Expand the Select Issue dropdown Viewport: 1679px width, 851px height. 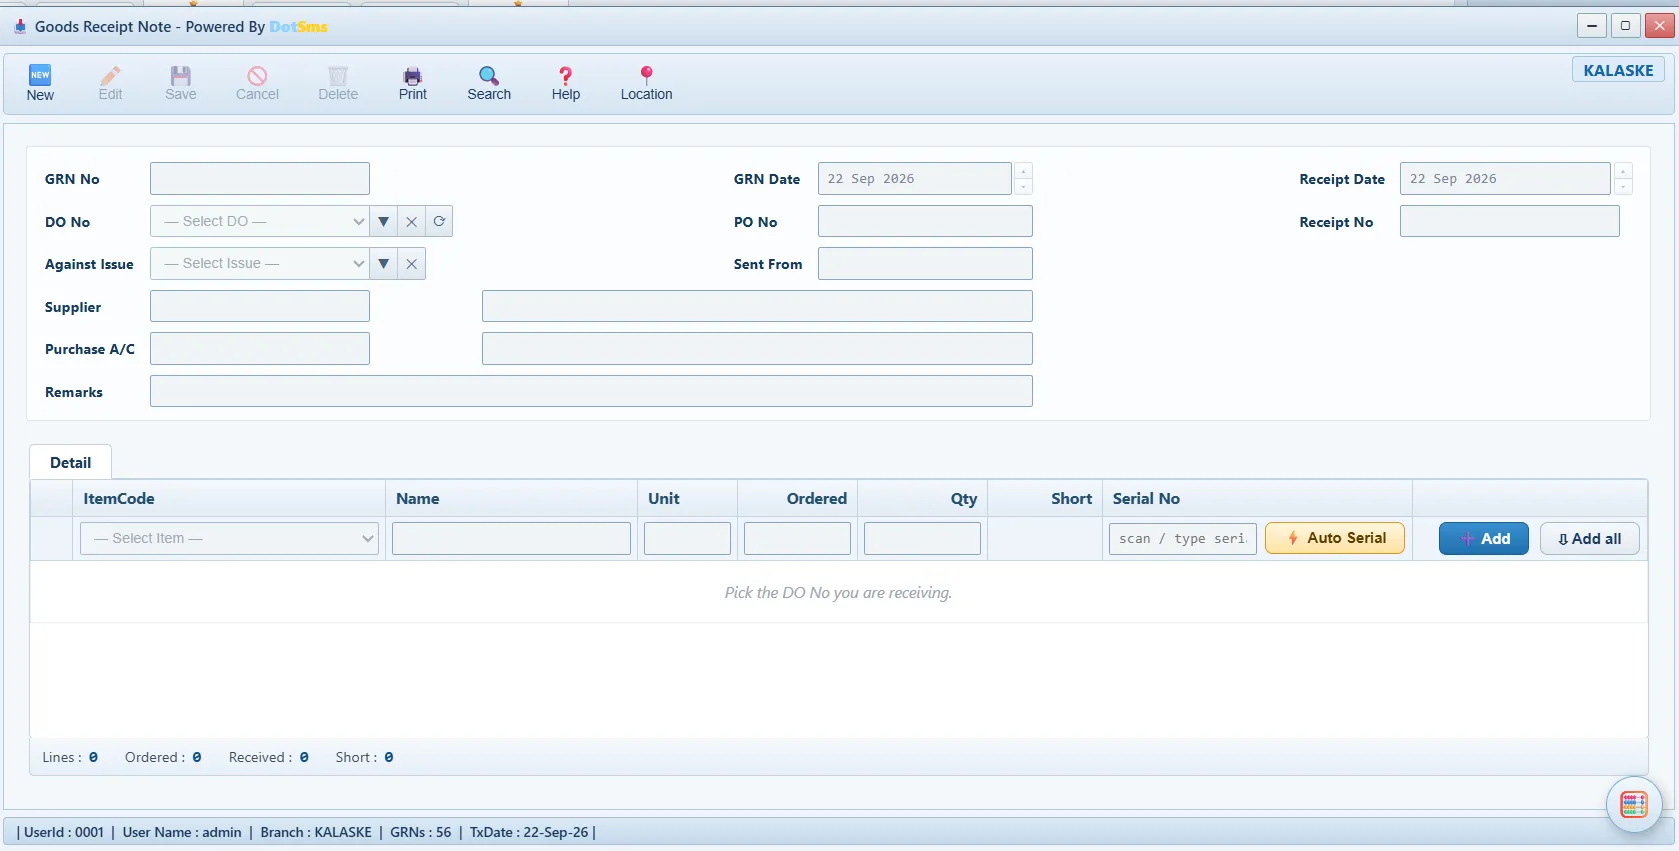(x=260, y=263)
